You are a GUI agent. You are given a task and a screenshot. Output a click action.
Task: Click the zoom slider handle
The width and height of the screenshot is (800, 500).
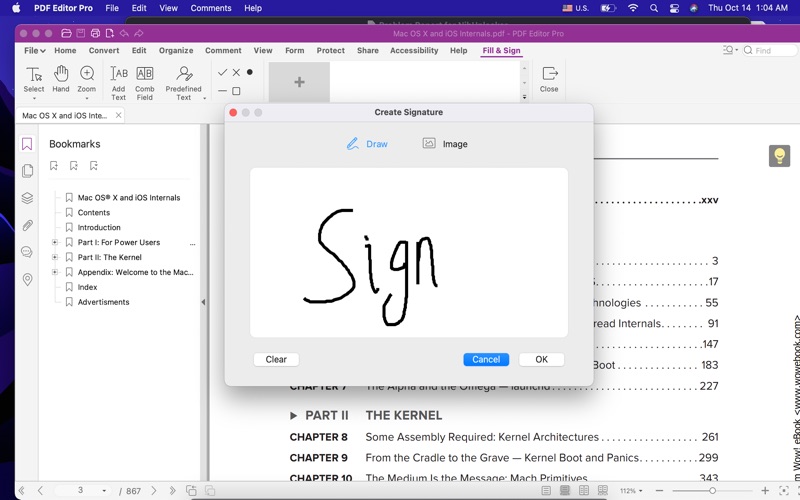point(712,491)
